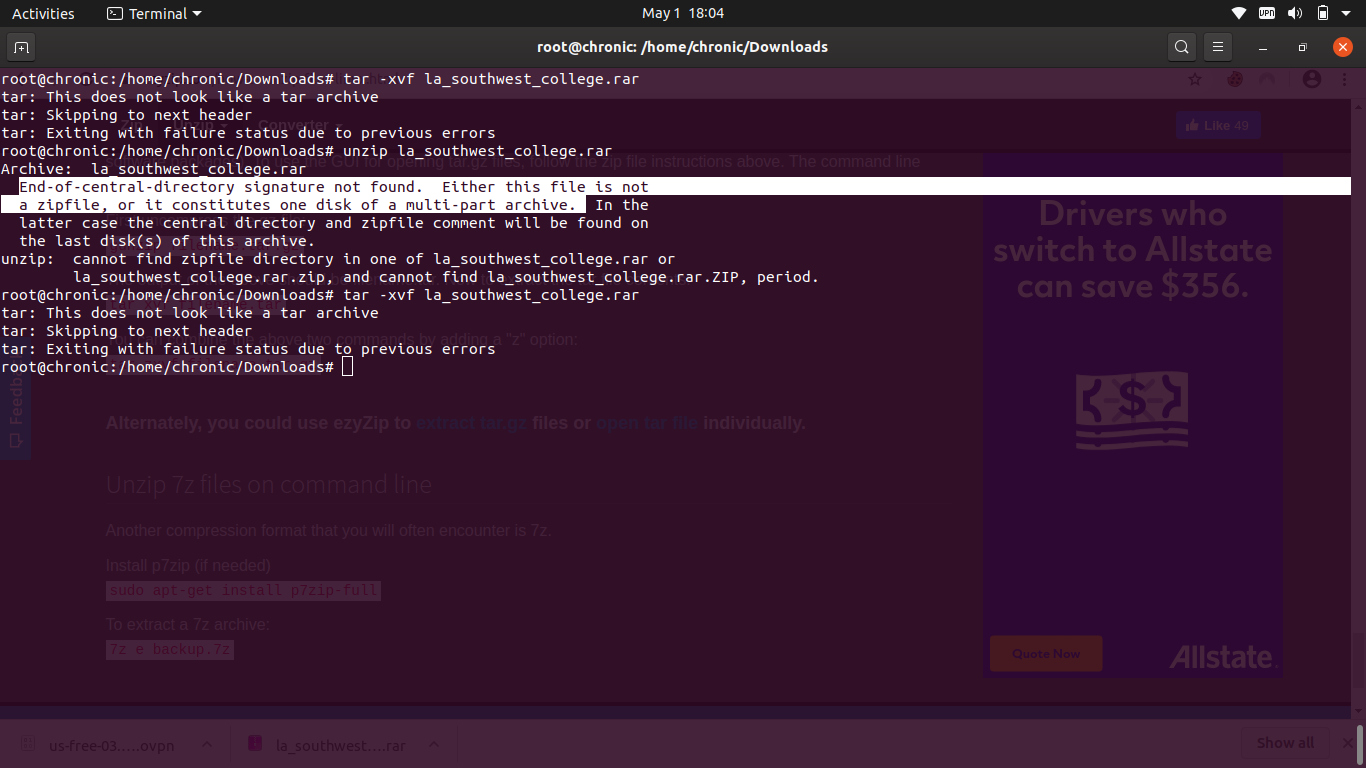Screen dimensions: 1366x768
Task: Open a new terminal tab
Action: [22, 47]
